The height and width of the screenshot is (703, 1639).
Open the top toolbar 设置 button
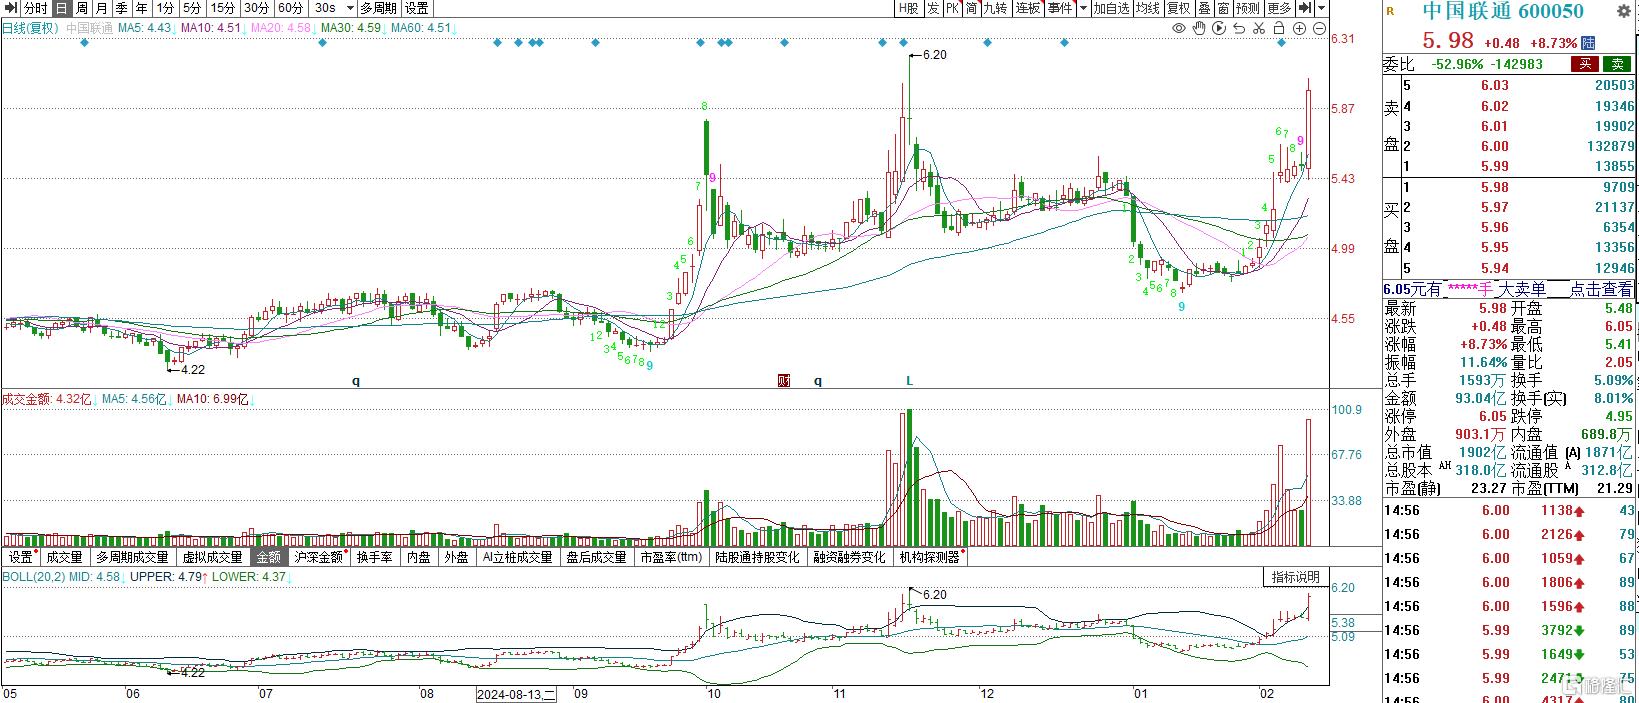click(416, 8)
